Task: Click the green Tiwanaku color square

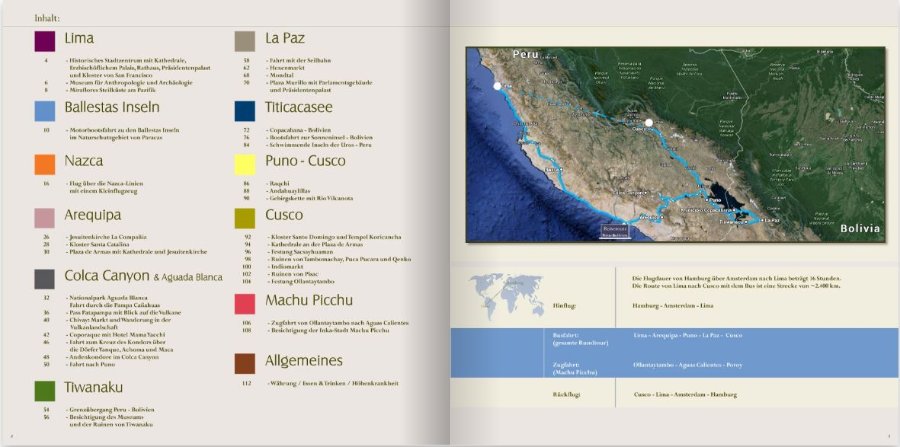Action: (45, 391)
